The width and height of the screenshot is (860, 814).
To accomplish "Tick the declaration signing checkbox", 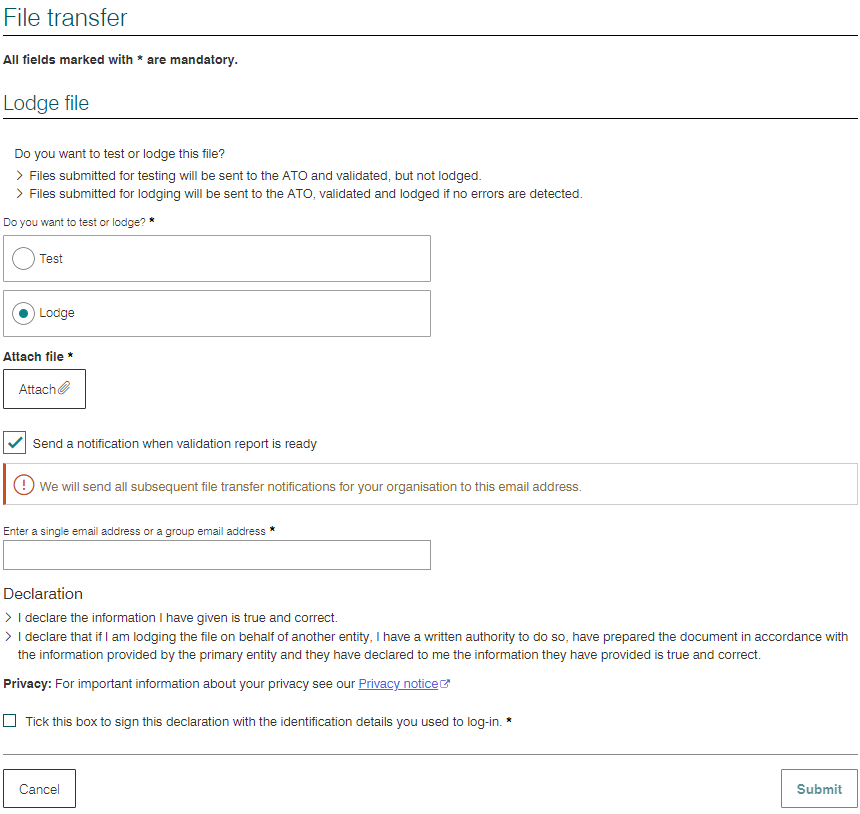I will pos(10,720).
